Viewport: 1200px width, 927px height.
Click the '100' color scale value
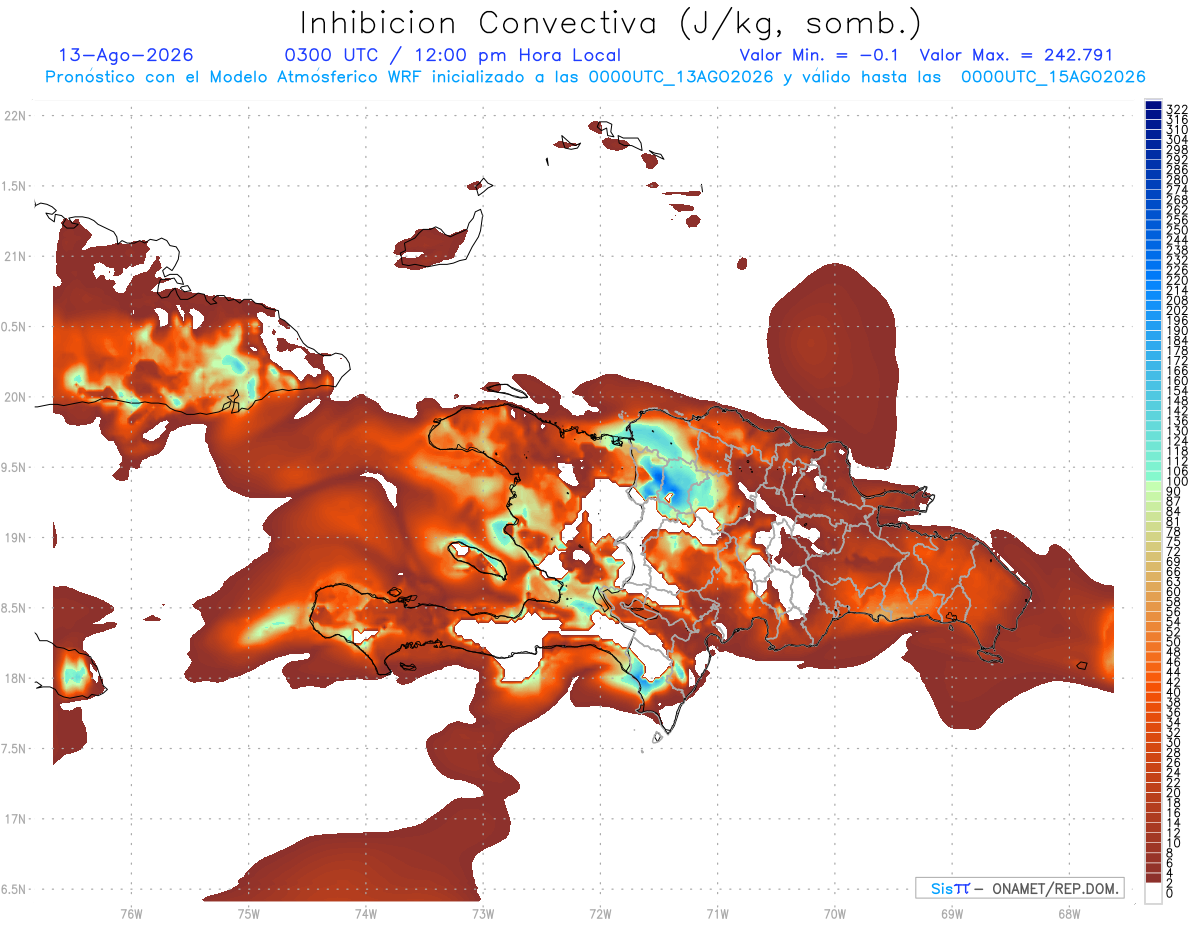pos(1176,482)
